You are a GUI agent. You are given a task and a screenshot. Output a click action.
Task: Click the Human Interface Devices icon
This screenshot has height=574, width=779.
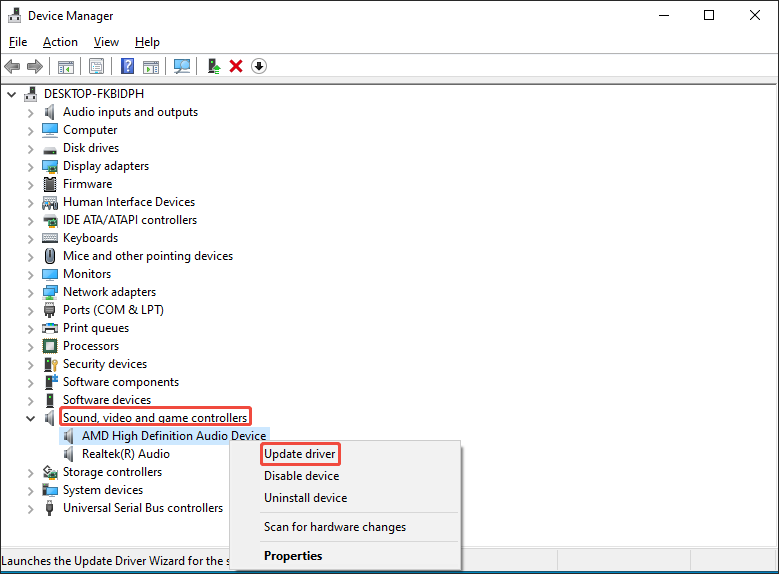[x=50, y=202]
